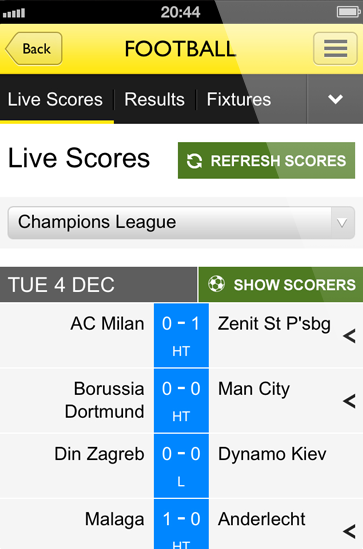The image size is (363, 549).
Task: Tap the AC Milan 0-1 score box
Action: click(x=181, y=335)
